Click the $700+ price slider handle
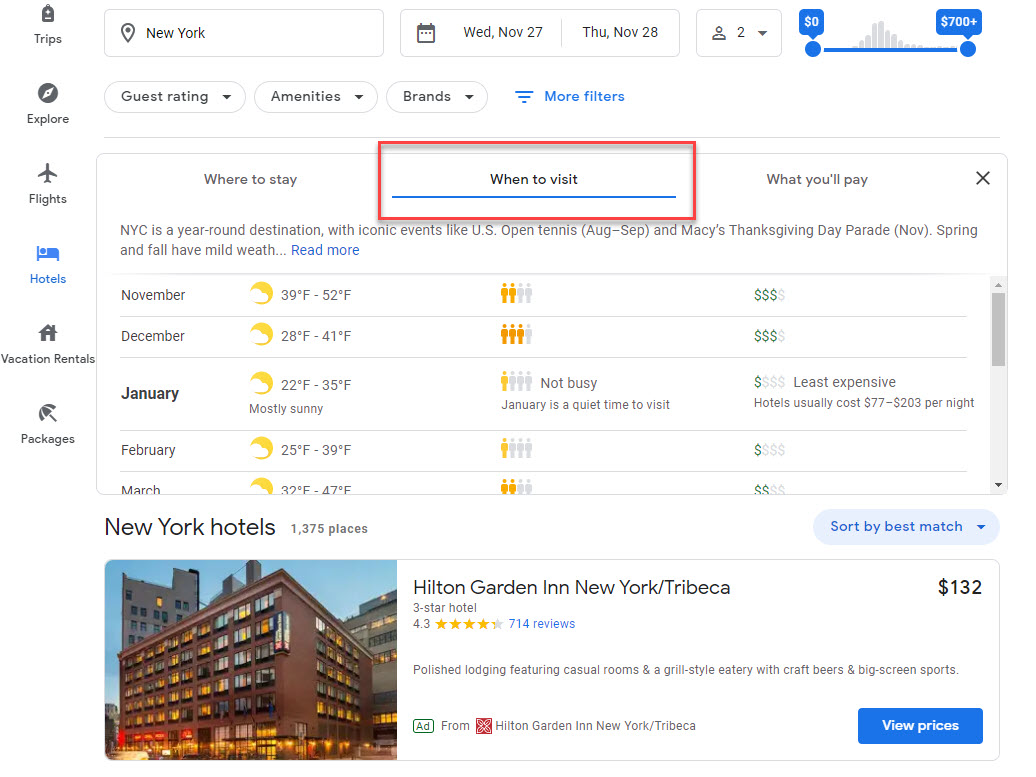The image size is (1036, 777). click(x=967, y=49)
